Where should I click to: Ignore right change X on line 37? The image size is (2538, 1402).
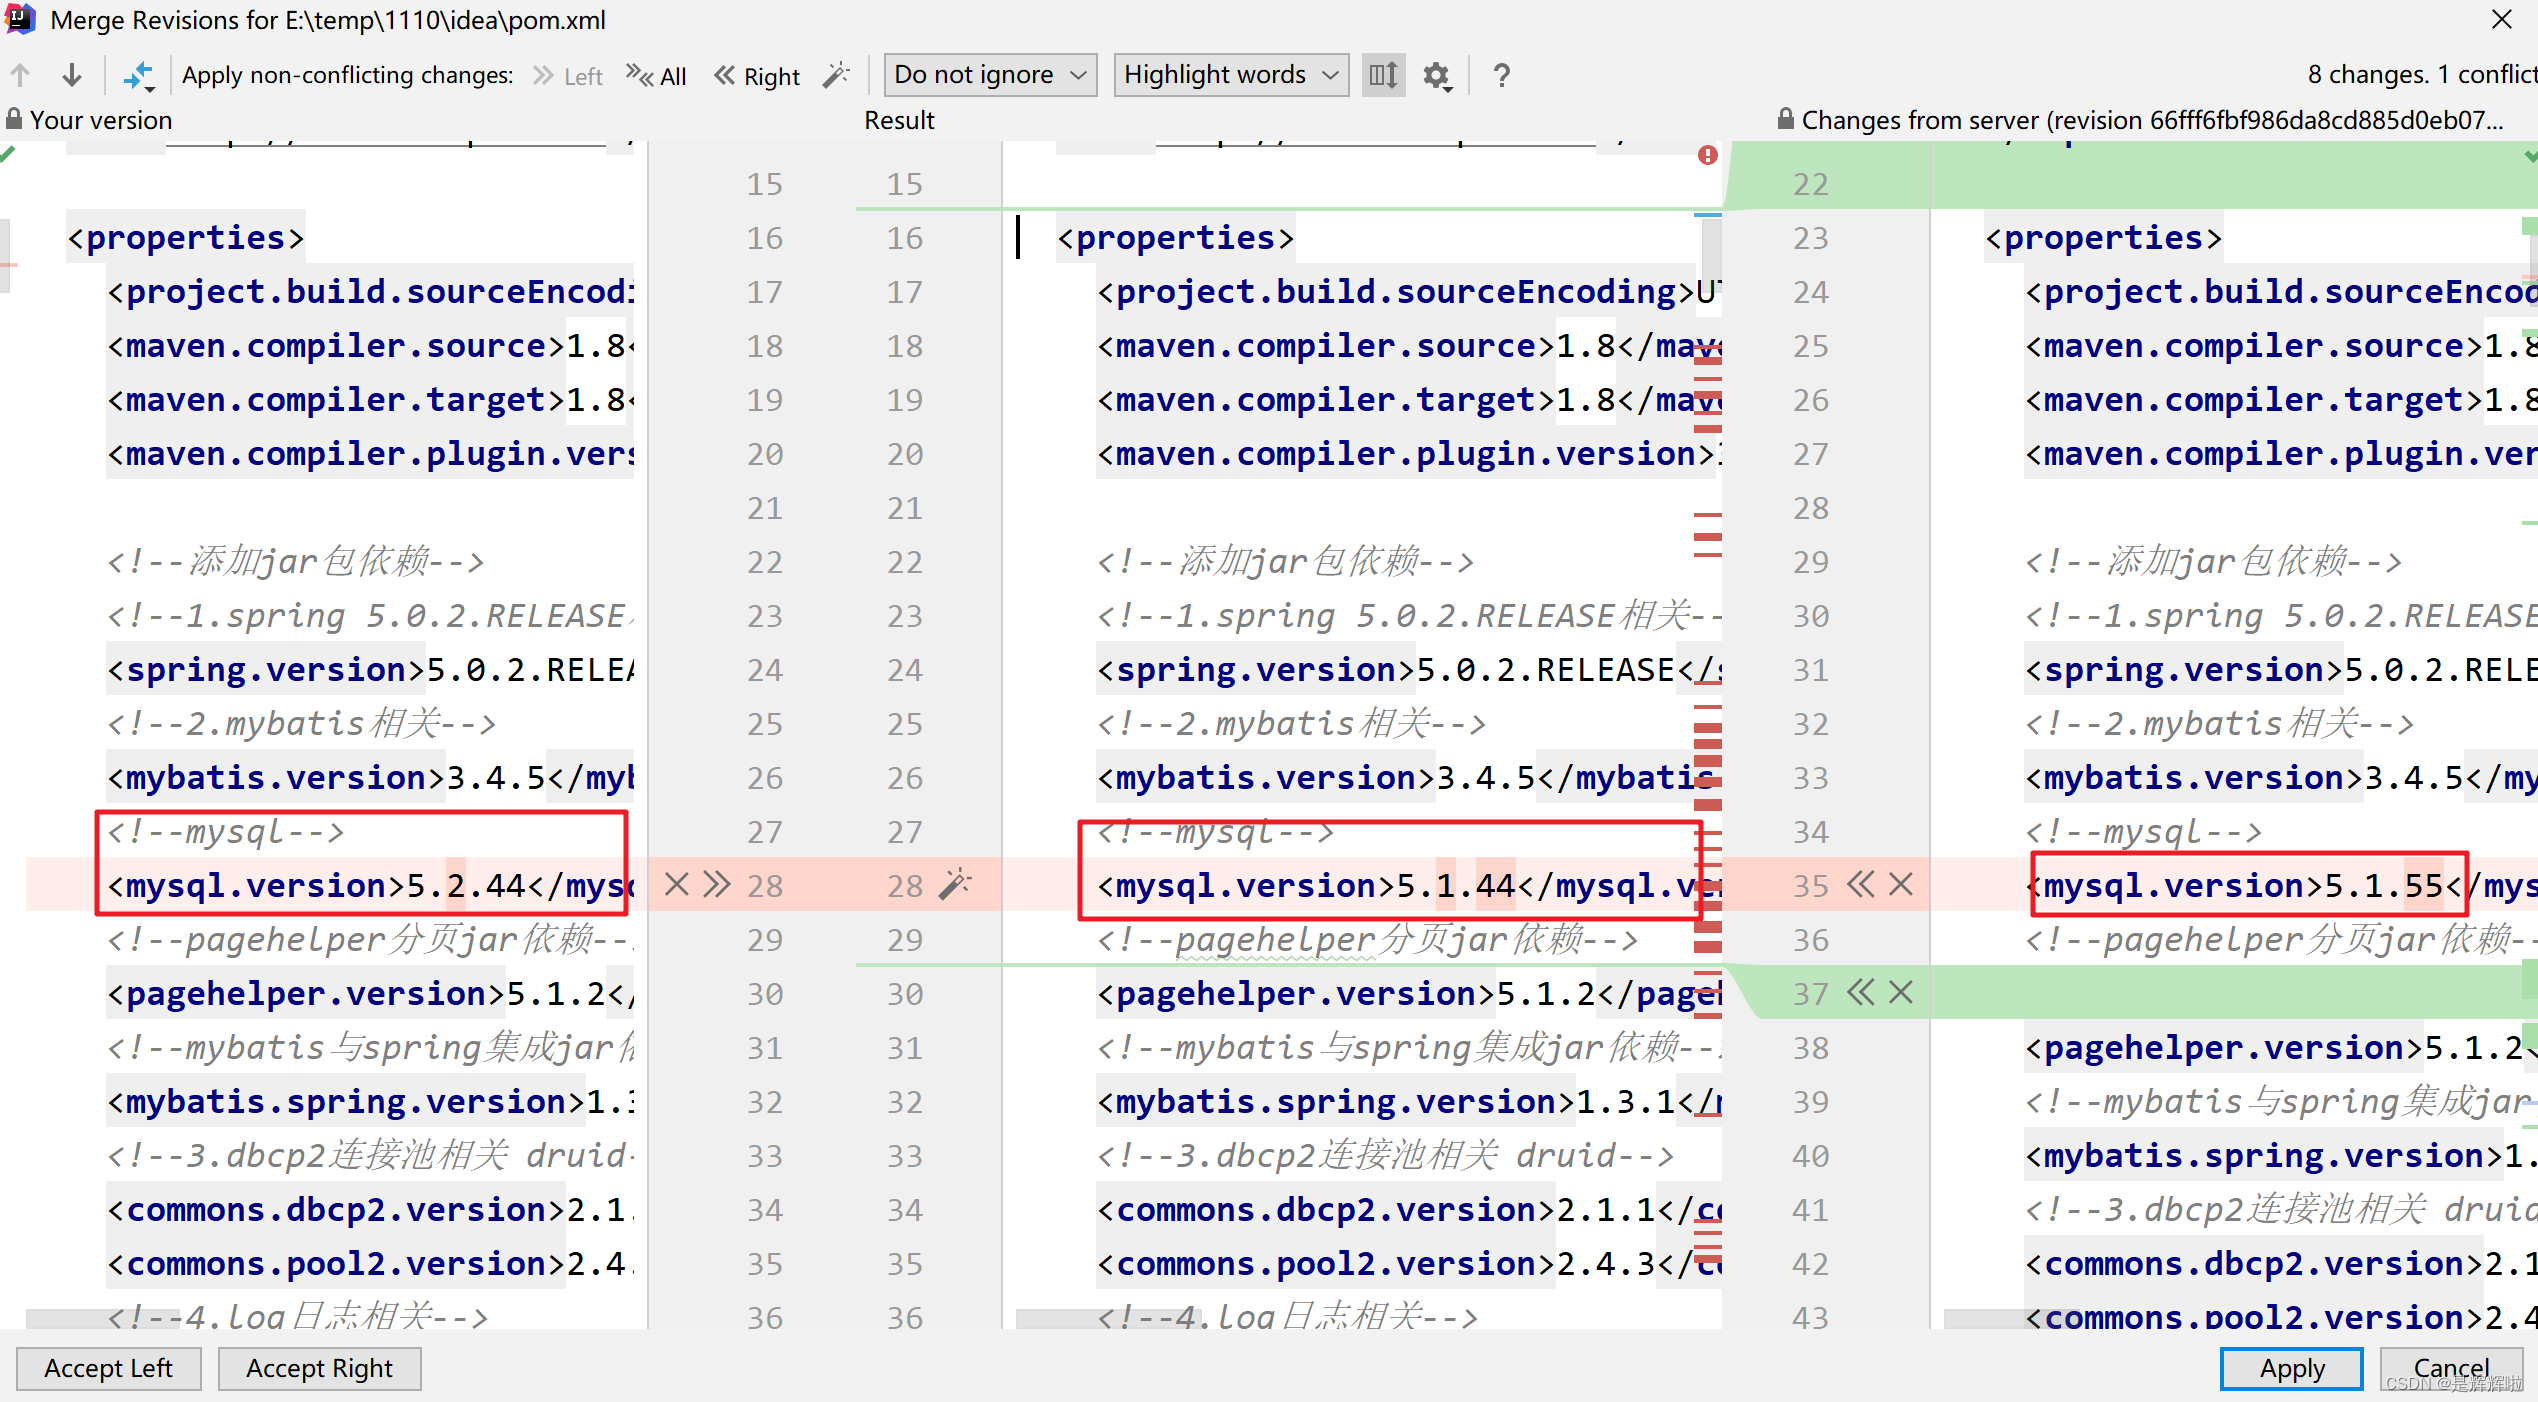1901,992
